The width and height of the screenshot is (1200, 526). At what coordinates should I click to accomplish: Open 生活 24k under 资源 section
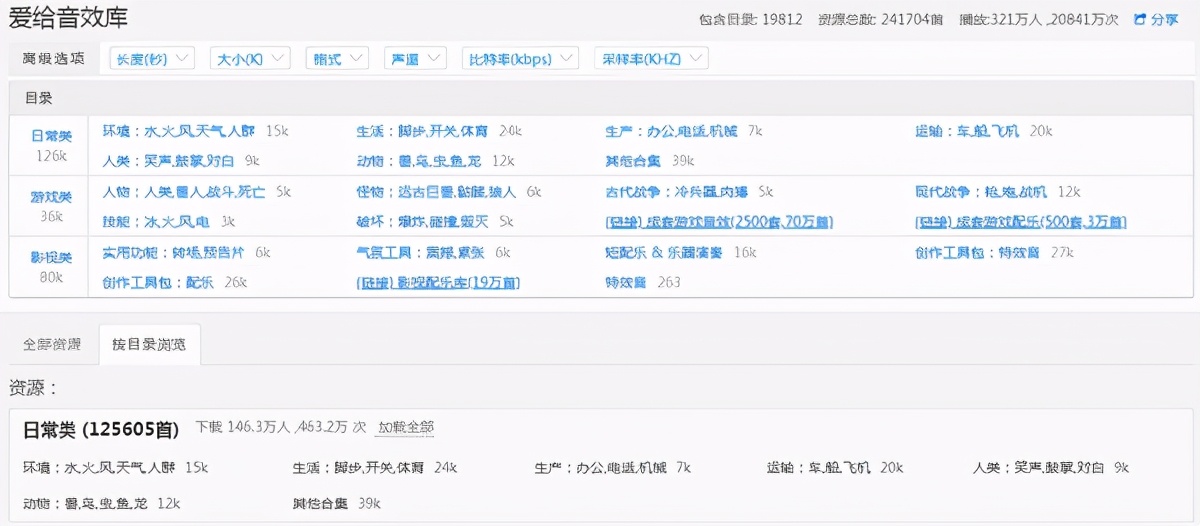point(359,467)
